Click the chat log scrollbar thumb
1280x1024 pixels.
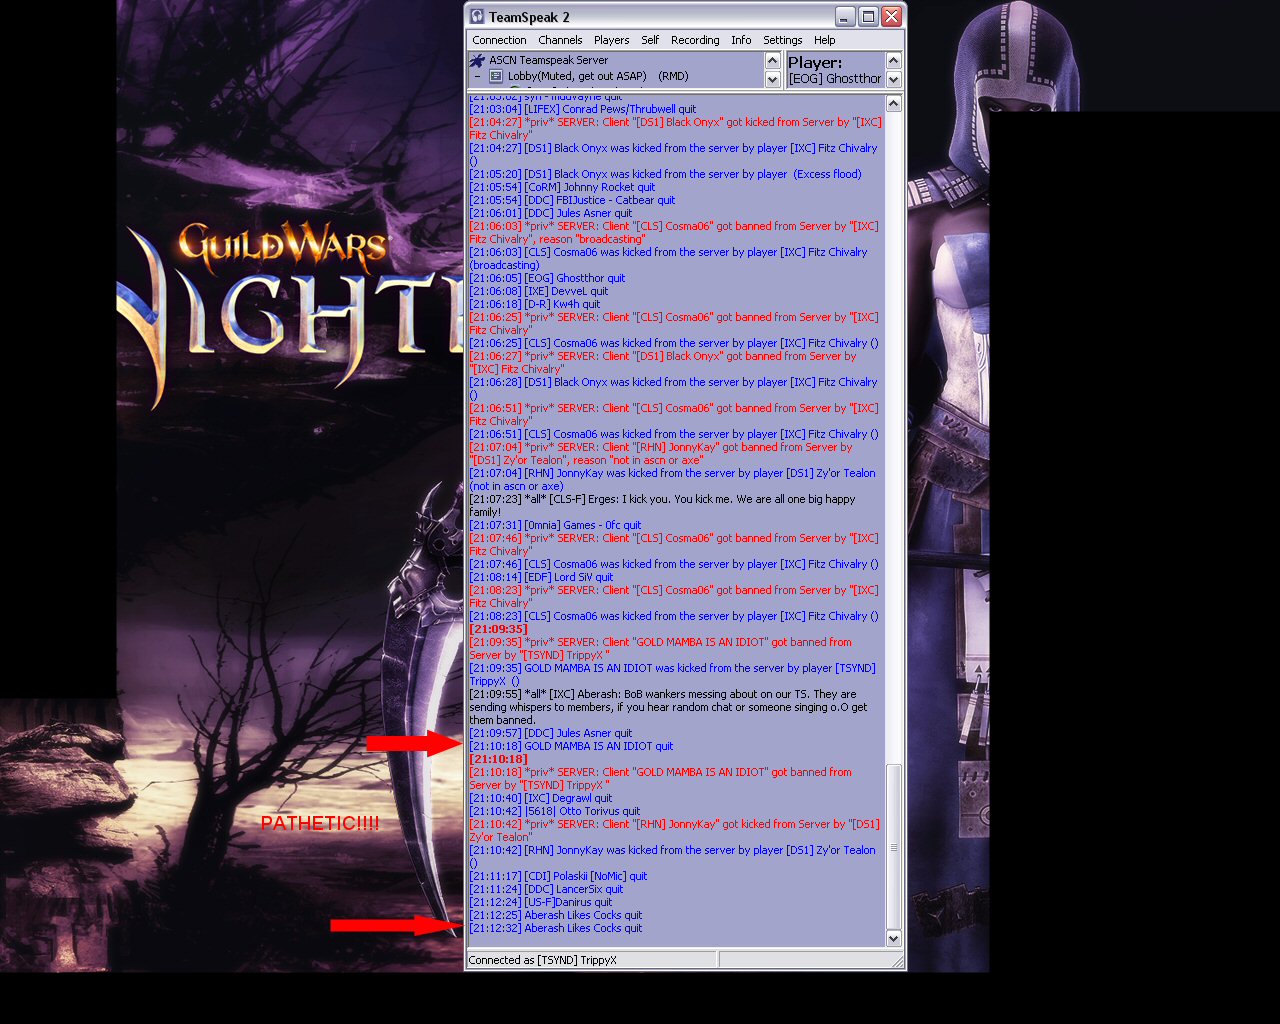[894, 847]
